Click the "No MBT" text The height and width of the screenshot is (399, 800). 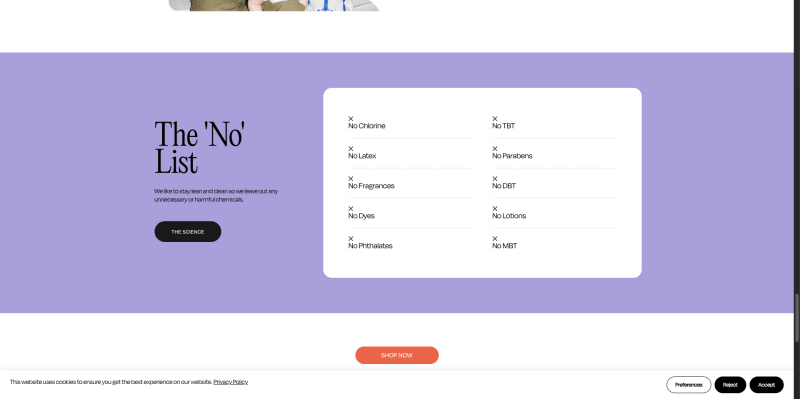[x=505, y=246]
